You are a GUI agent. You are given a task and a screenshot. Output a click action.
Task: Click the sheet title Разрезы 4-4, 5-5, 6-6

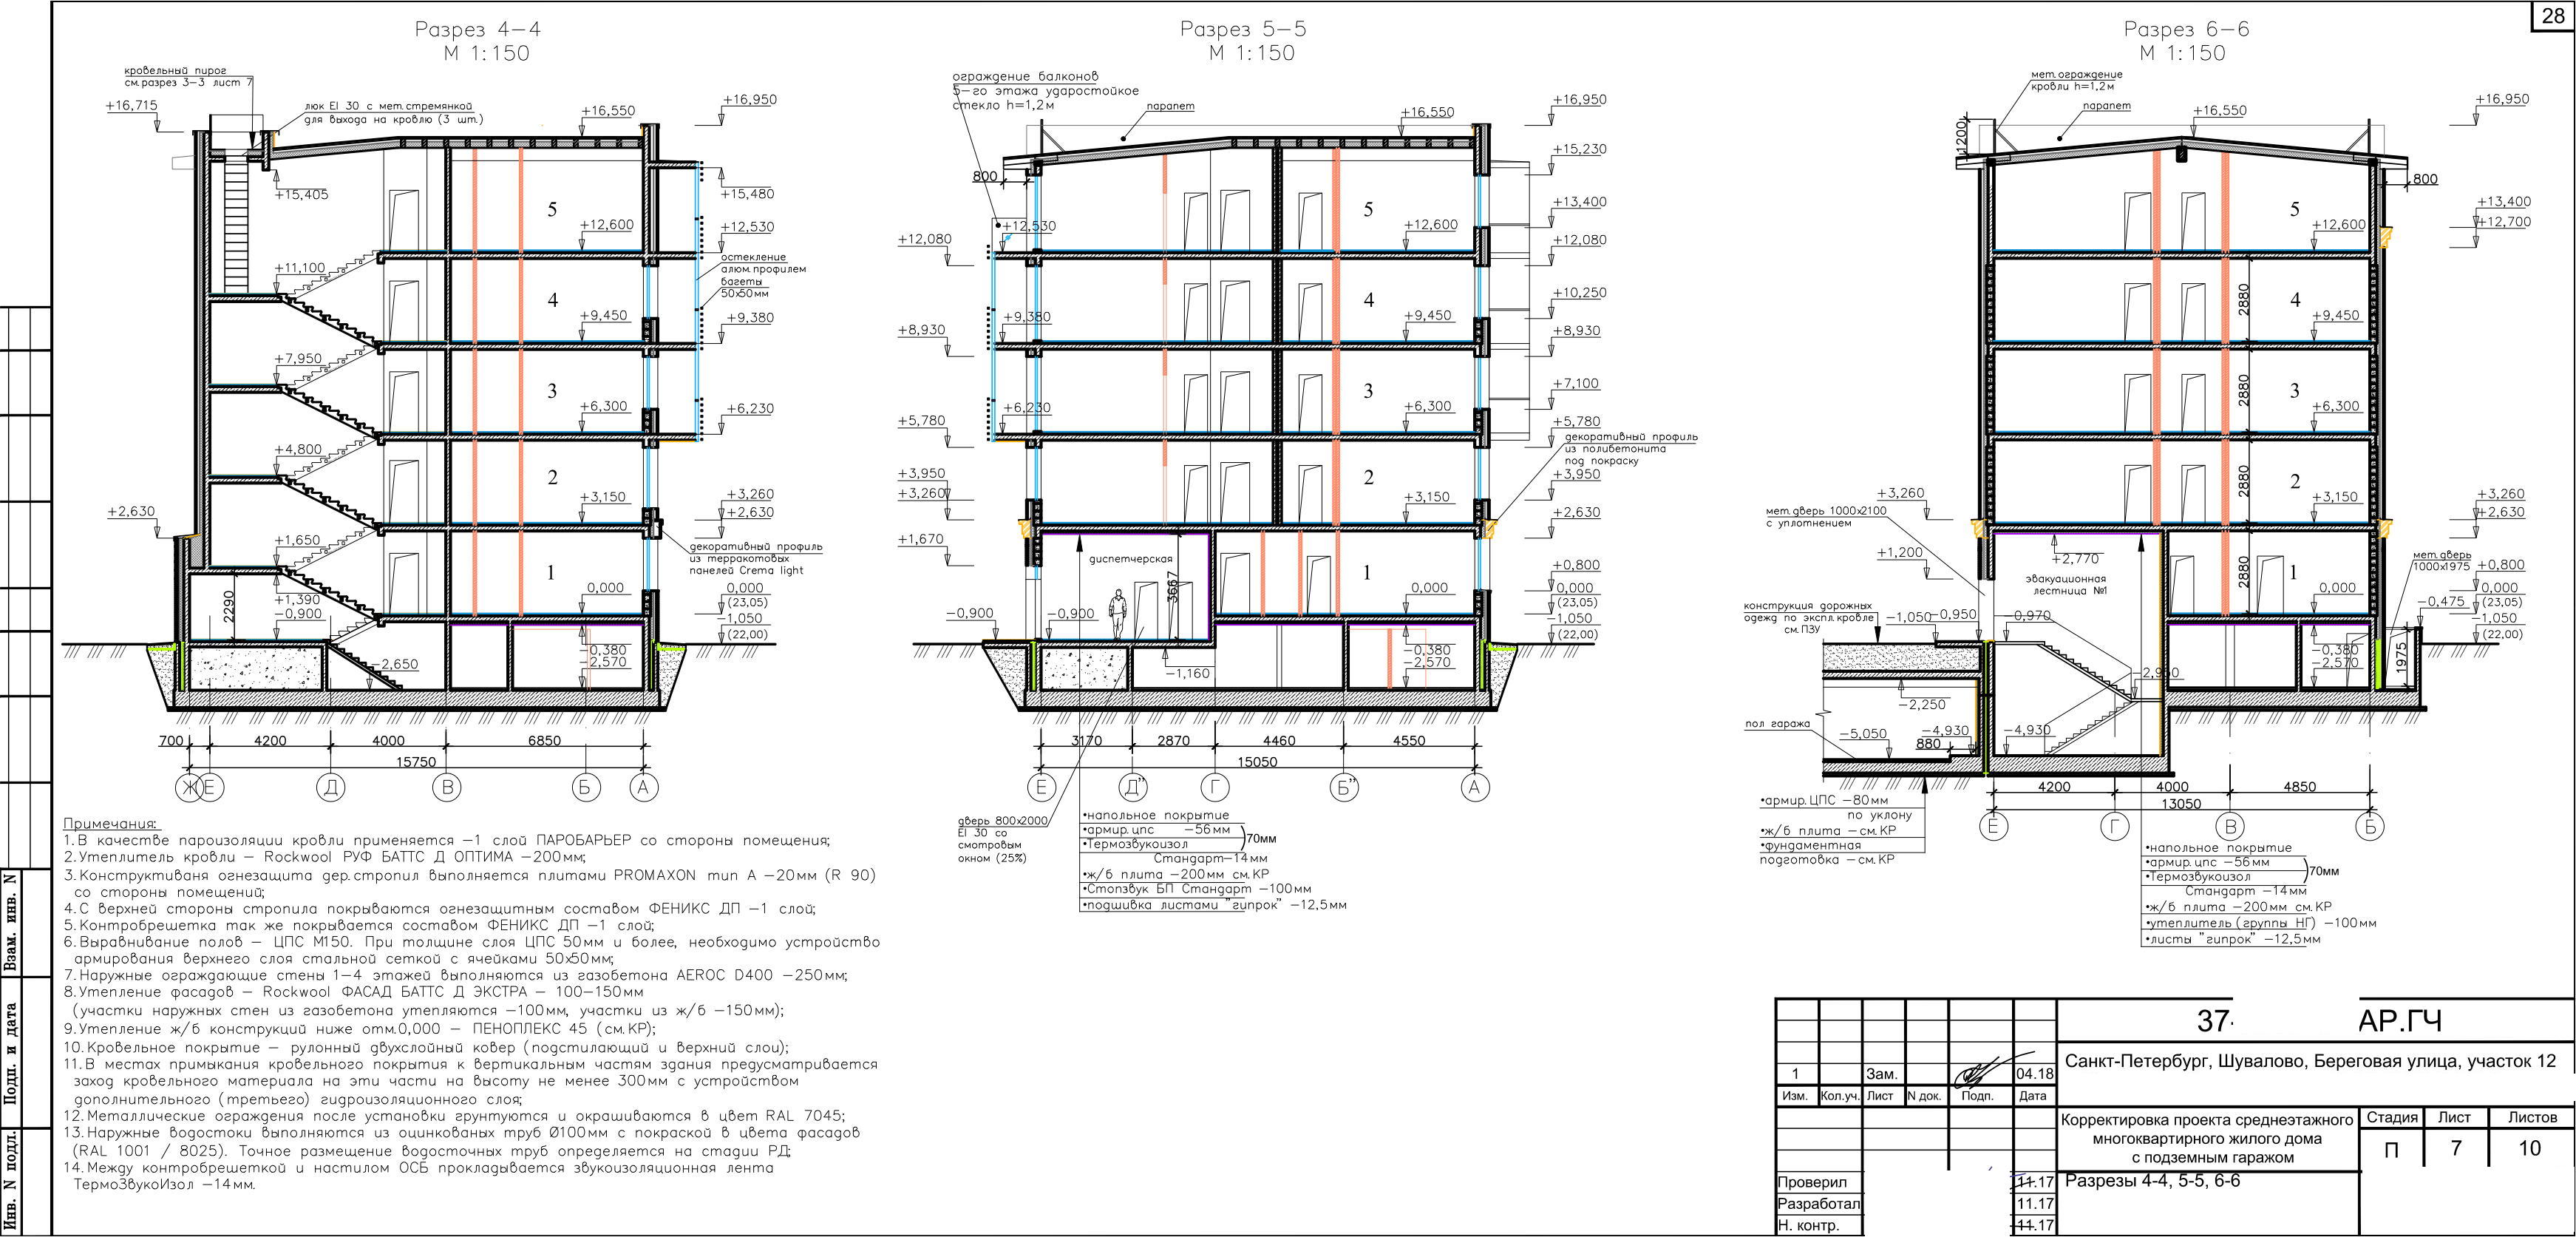point(2152,1181)
